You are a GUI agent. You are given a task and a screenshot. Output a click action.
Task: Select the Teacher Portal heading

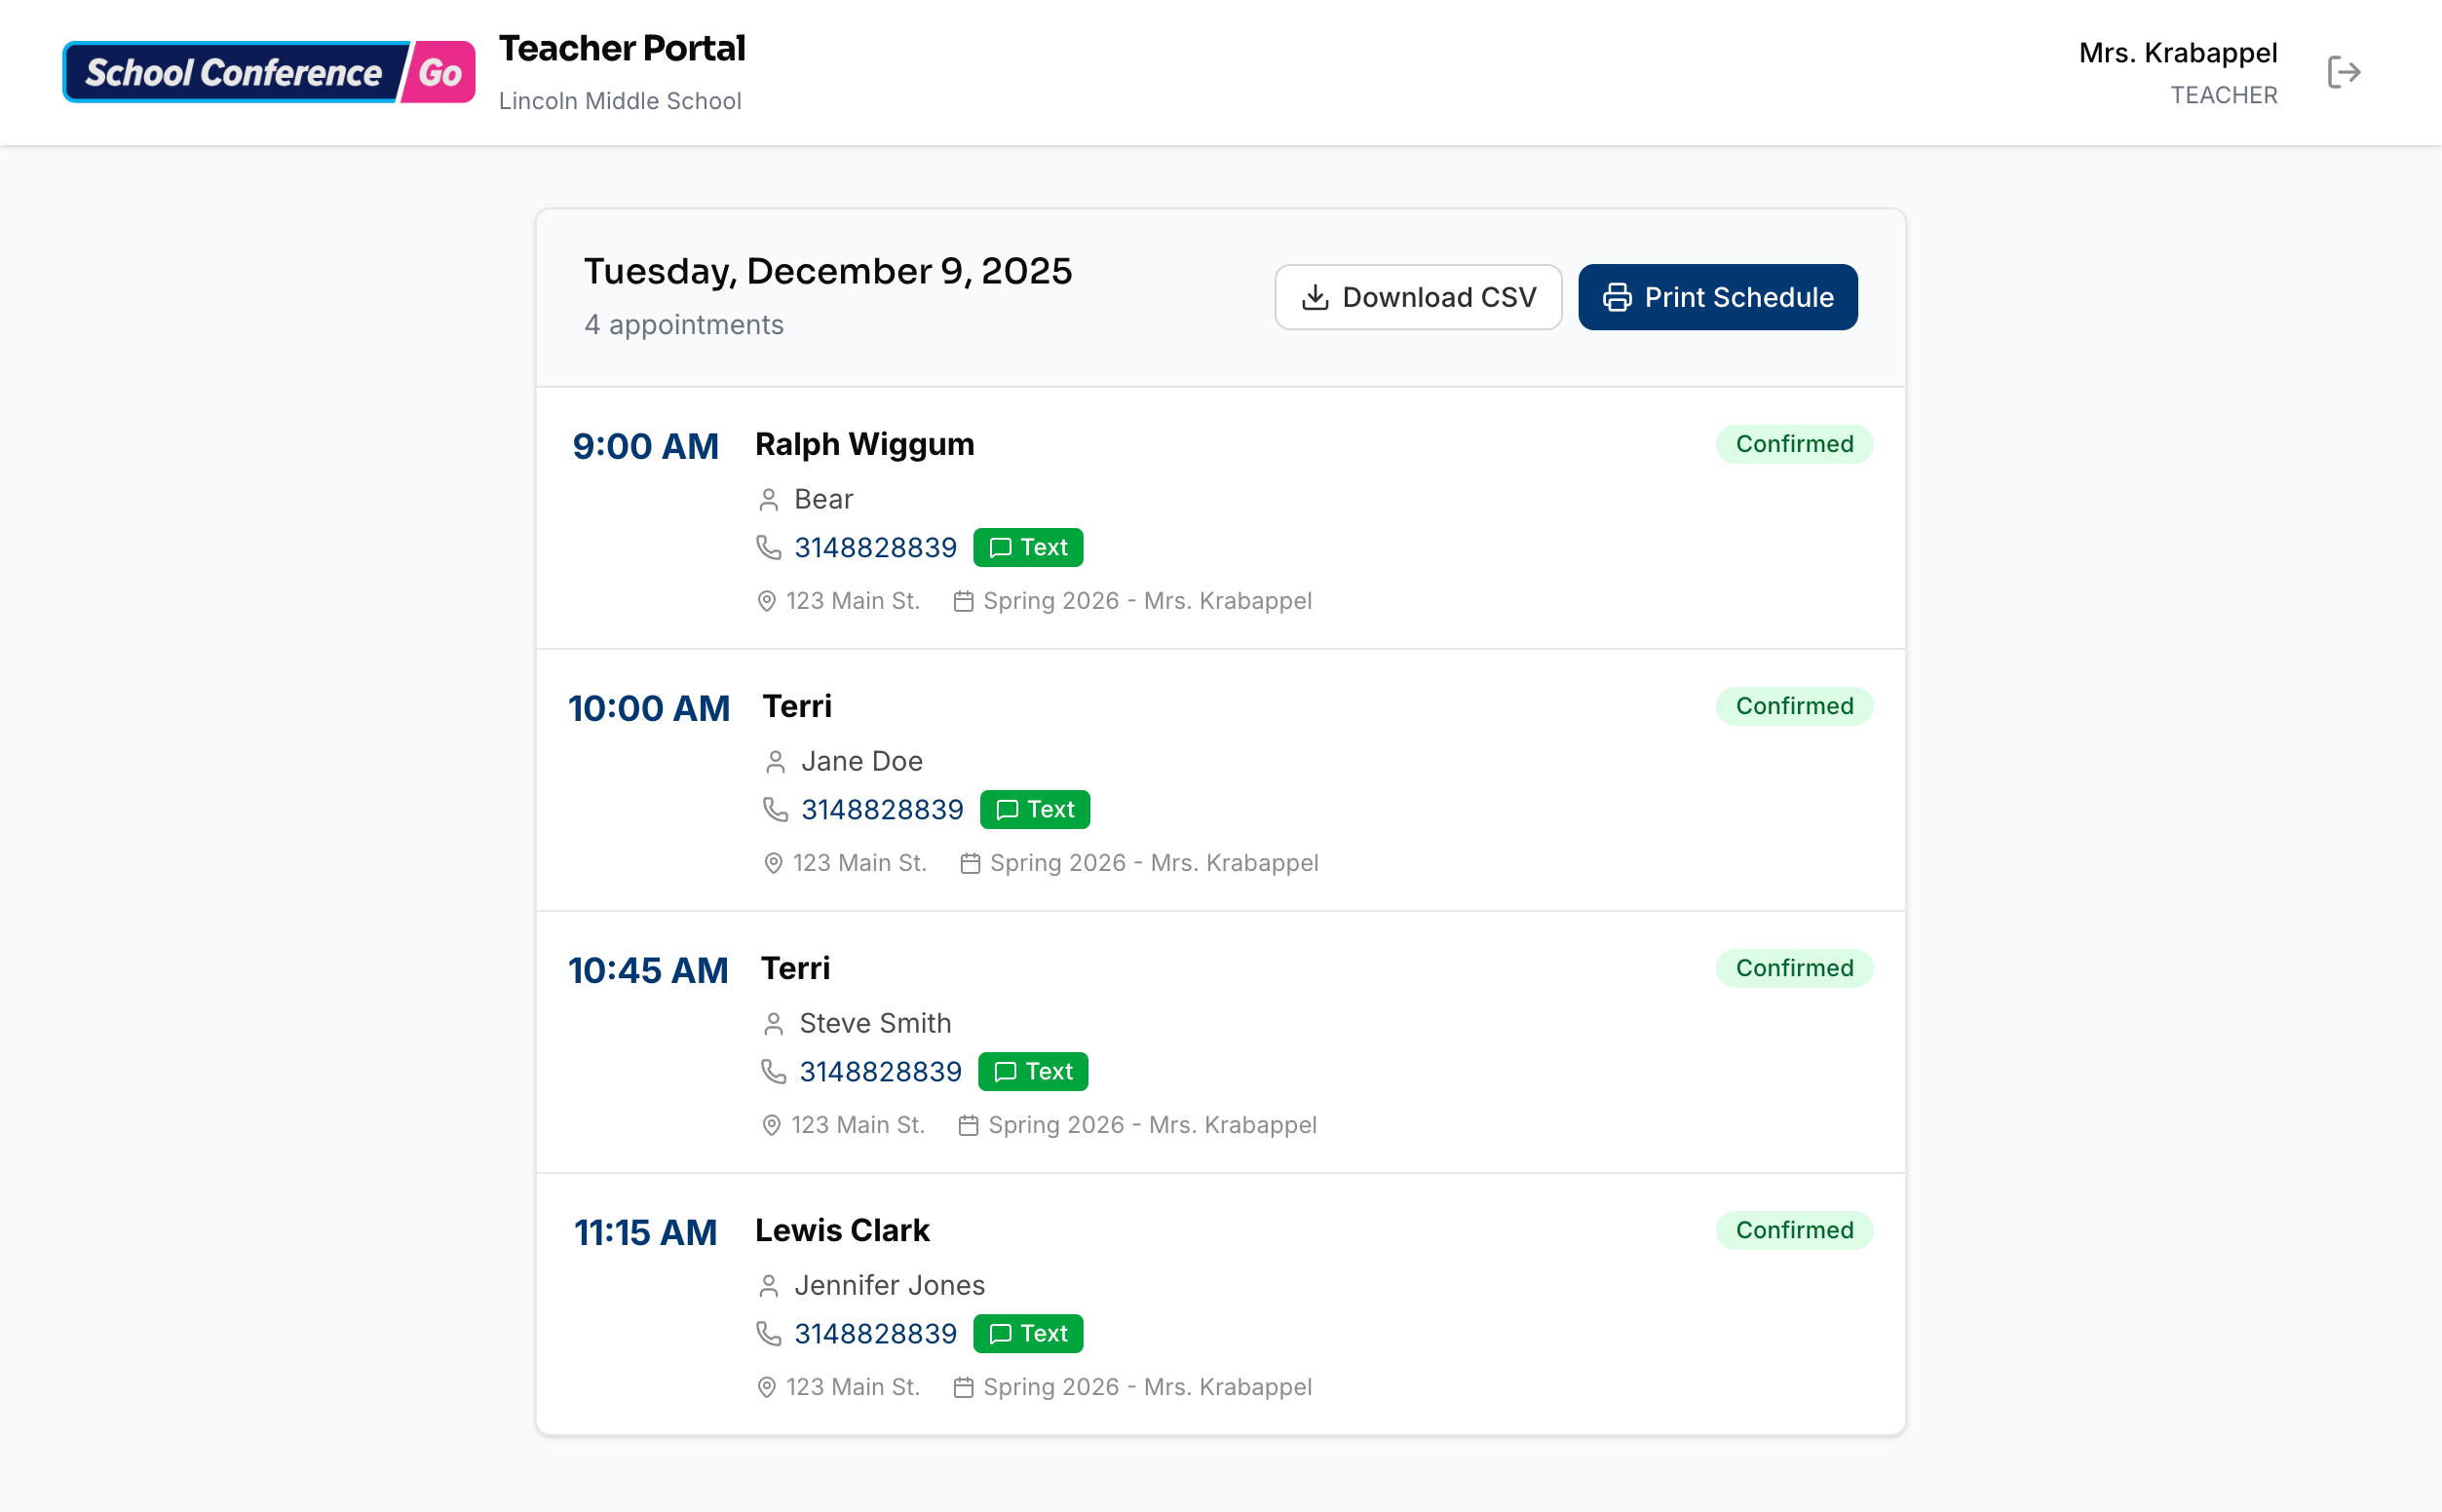point(622,47)
